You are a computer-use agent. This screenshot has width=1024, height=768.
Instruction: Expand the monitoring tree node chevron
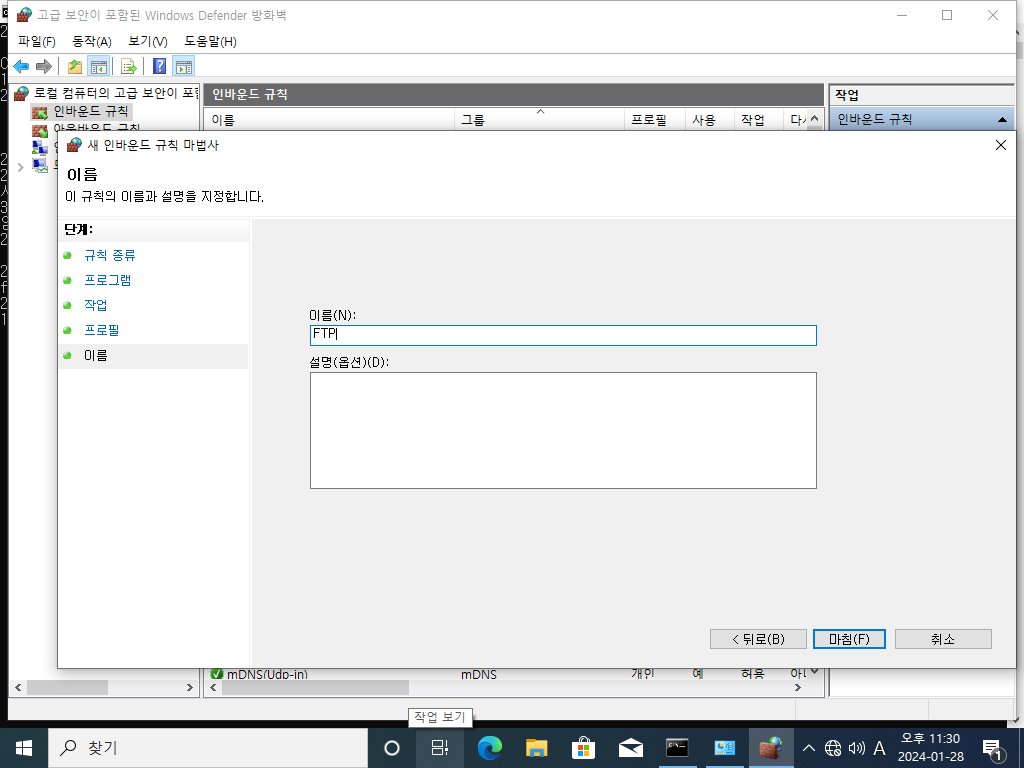(x=21, y=167)
